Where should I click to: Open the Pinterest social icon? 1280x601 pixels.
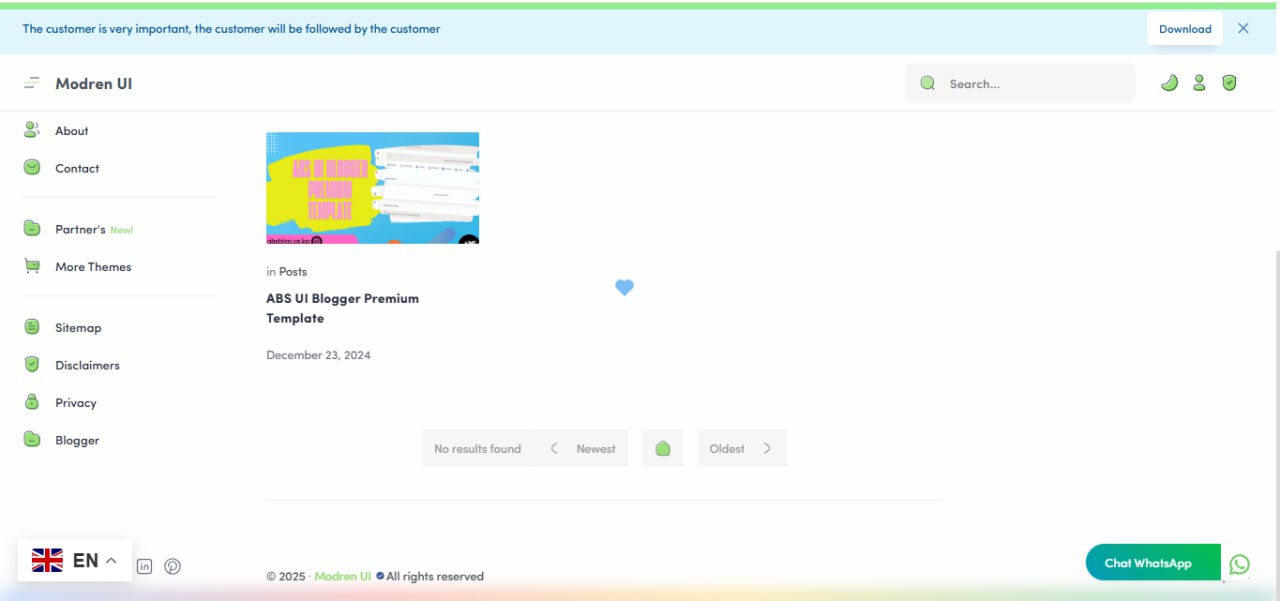coord(173,567)
